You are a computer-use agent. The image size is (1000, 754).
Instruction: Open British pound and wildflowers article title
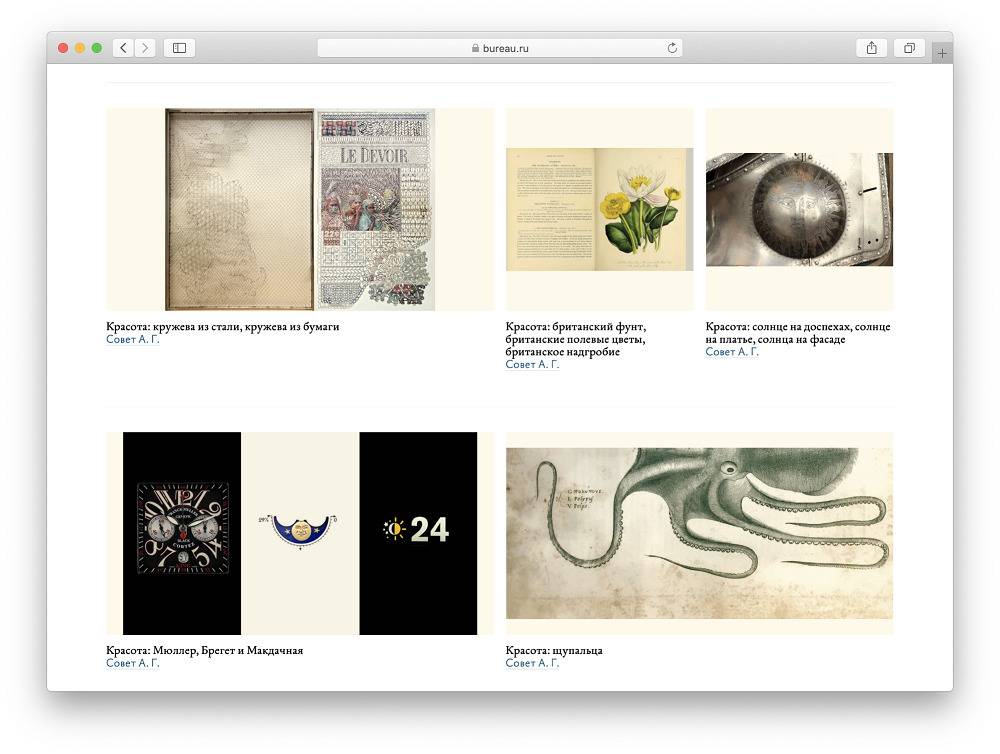click(x=576, y=339)
